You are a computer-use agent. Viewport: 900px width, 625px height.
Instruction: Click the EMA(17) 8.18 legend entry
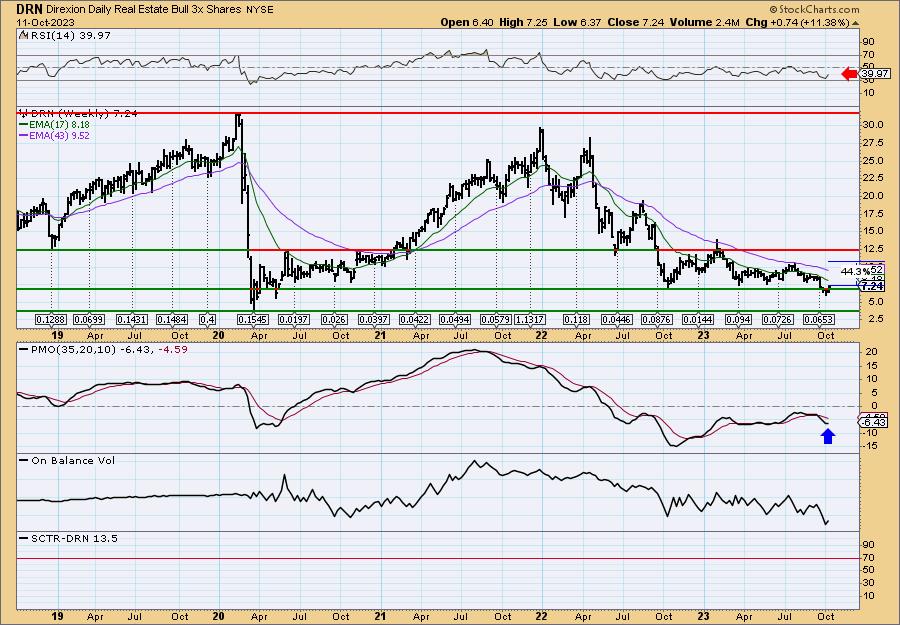coord(55,125)
